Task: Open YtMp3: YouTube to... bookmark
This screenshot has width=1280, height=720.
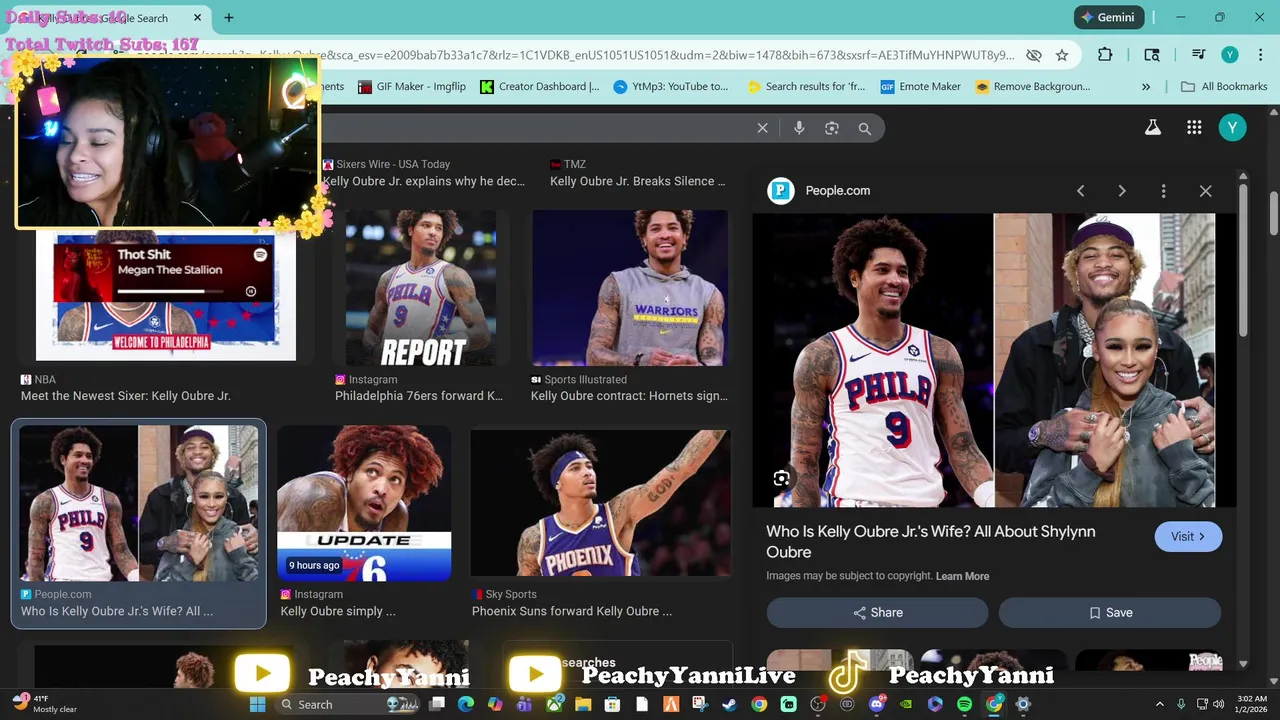Action: click(x=671, y=87)
